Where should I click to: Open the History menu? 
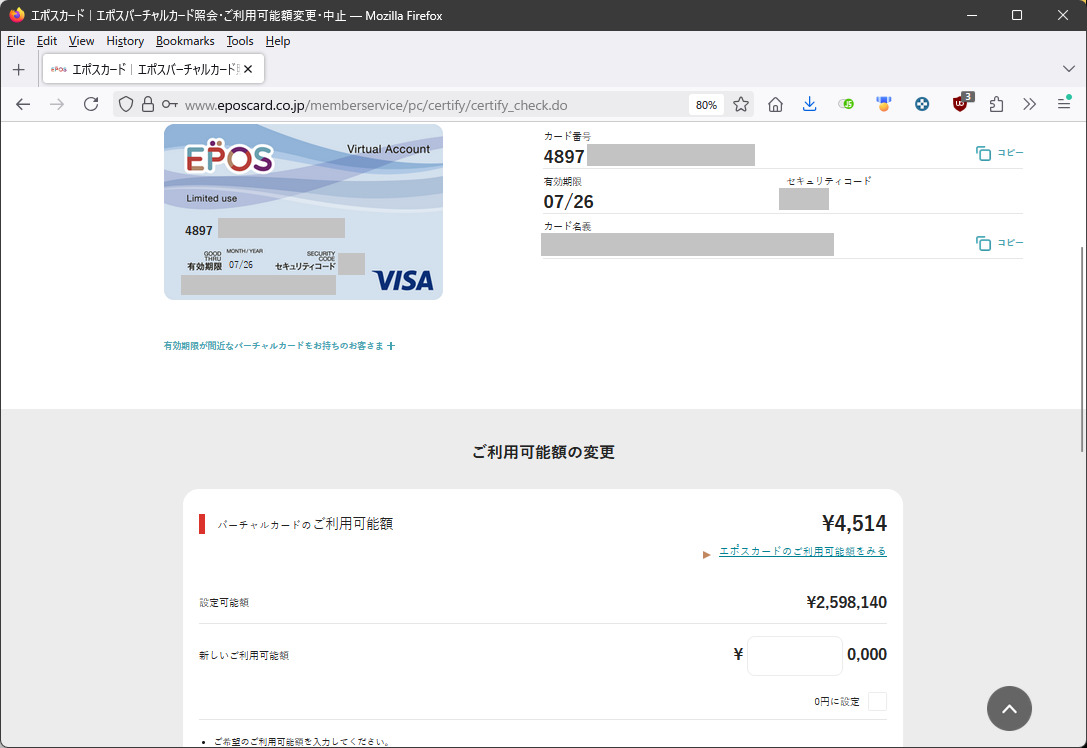[x=125, y=41]
